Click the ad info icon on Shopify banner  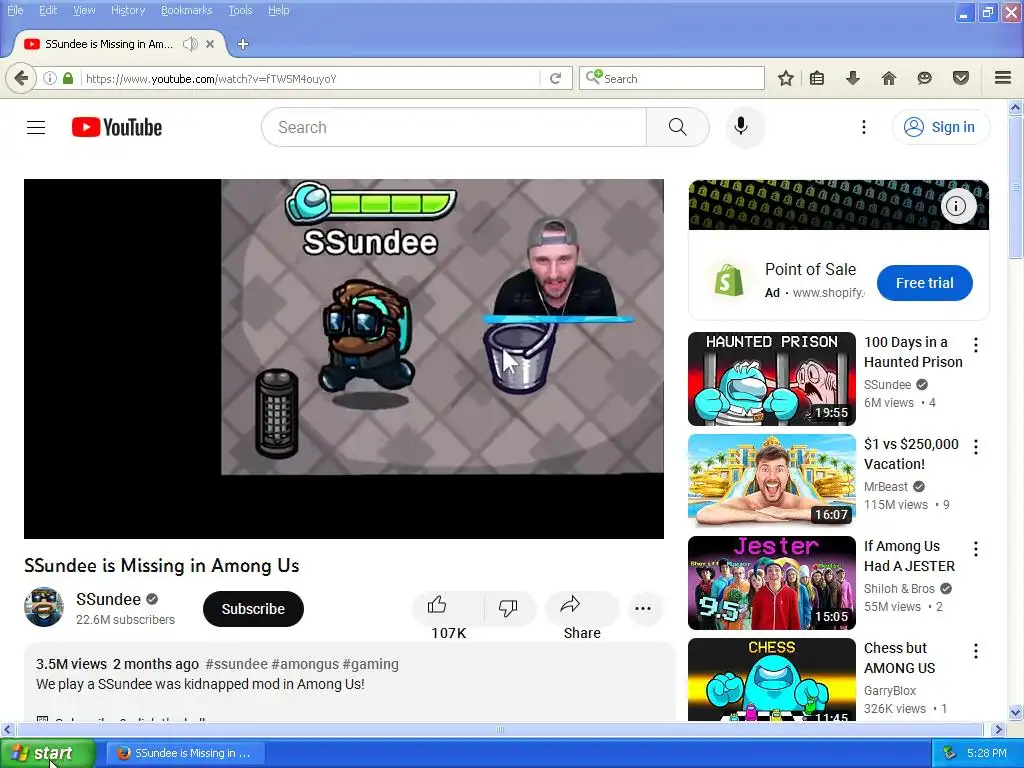[957, 206]
